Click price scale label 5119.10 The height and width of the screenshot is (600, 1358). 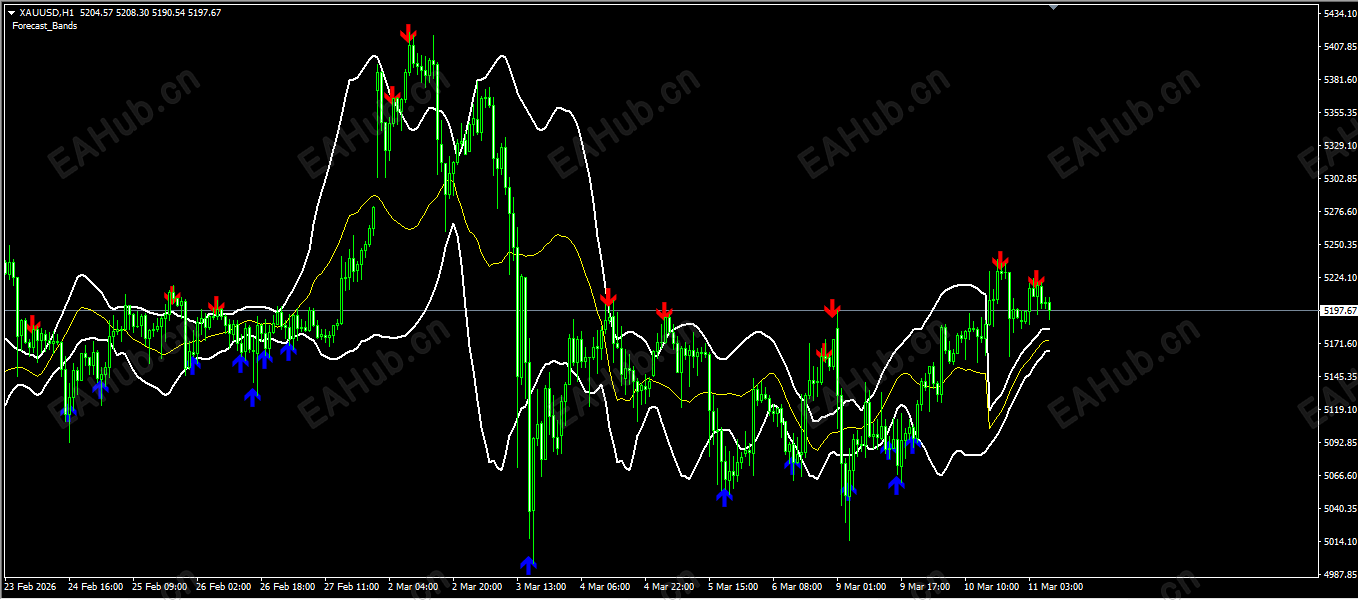1339,410
